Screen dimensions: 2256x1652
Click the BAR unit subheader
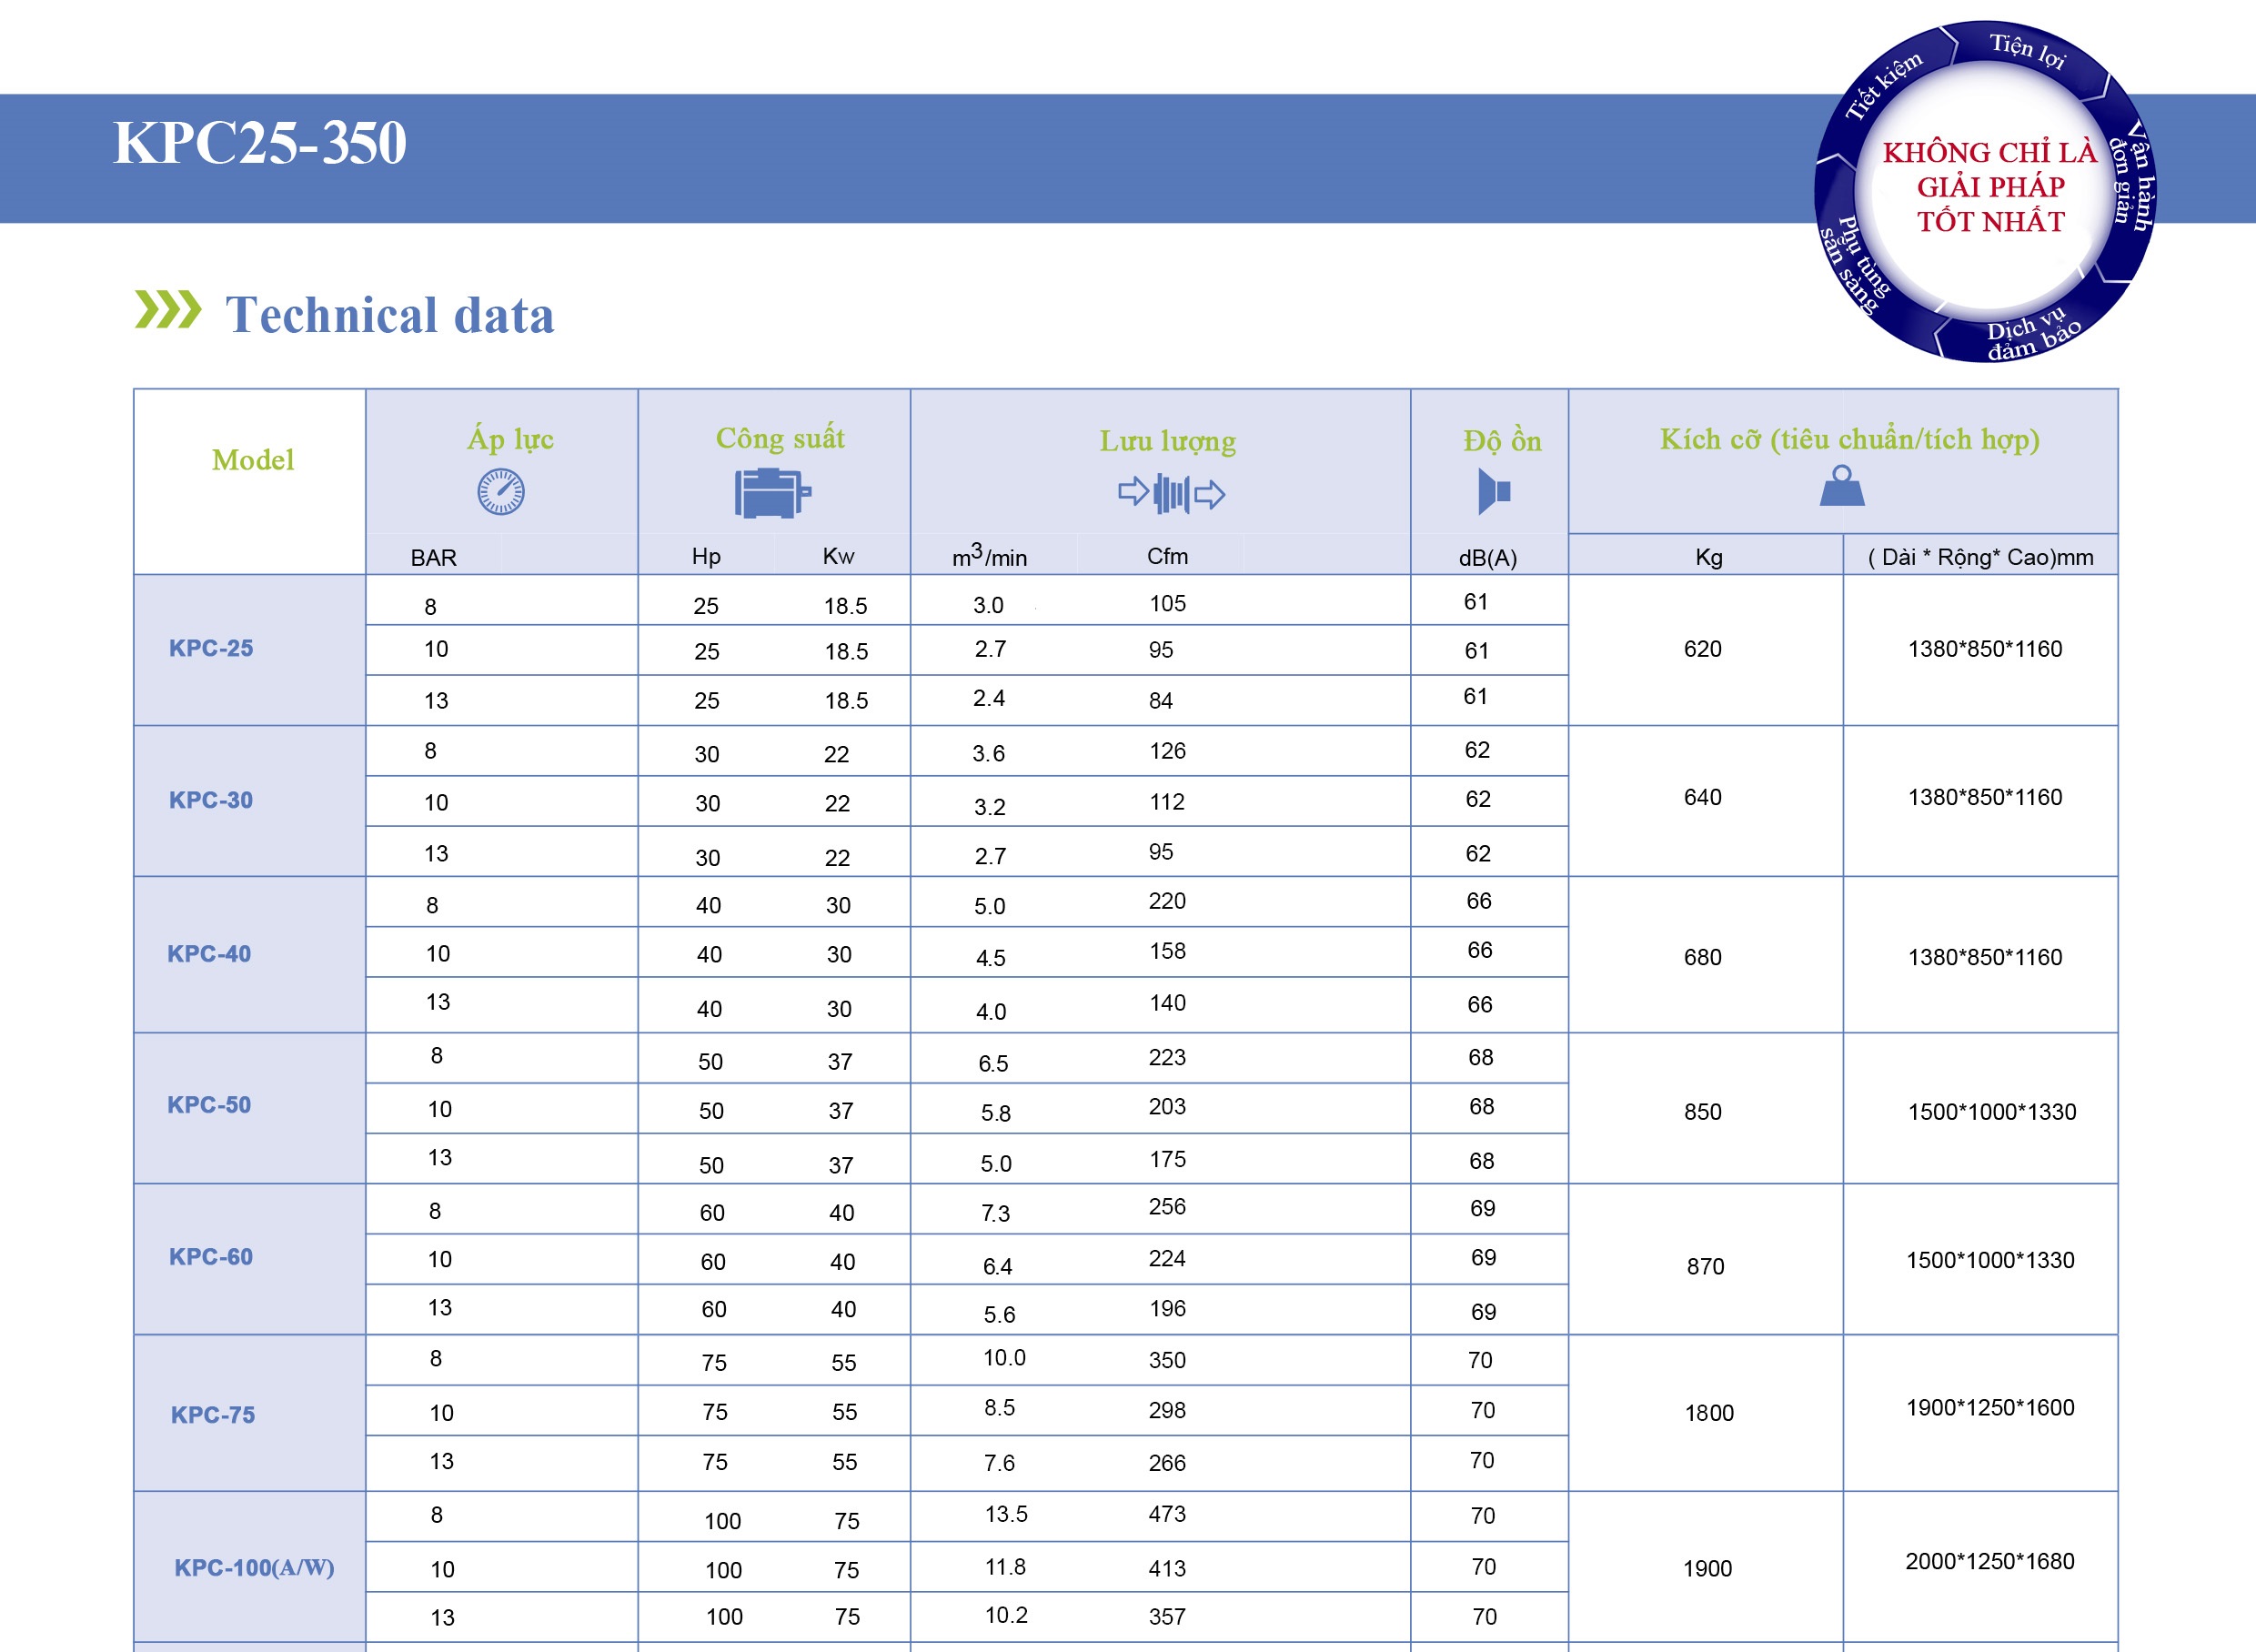point(433,557)
